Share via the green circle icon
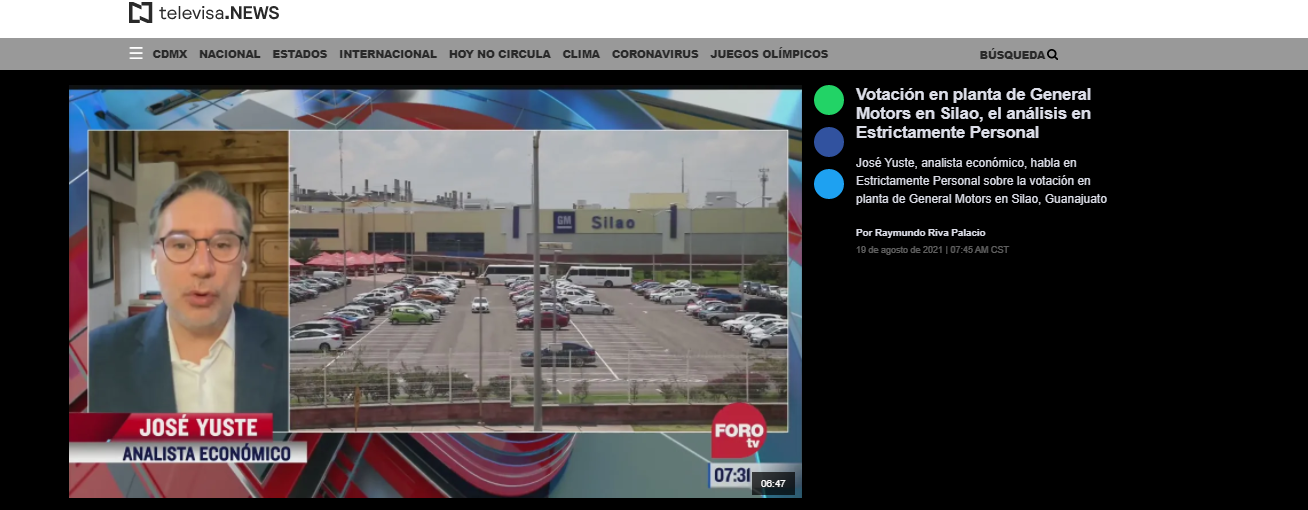The height and width of the screenshot is (510, 1308). [829, 100]
